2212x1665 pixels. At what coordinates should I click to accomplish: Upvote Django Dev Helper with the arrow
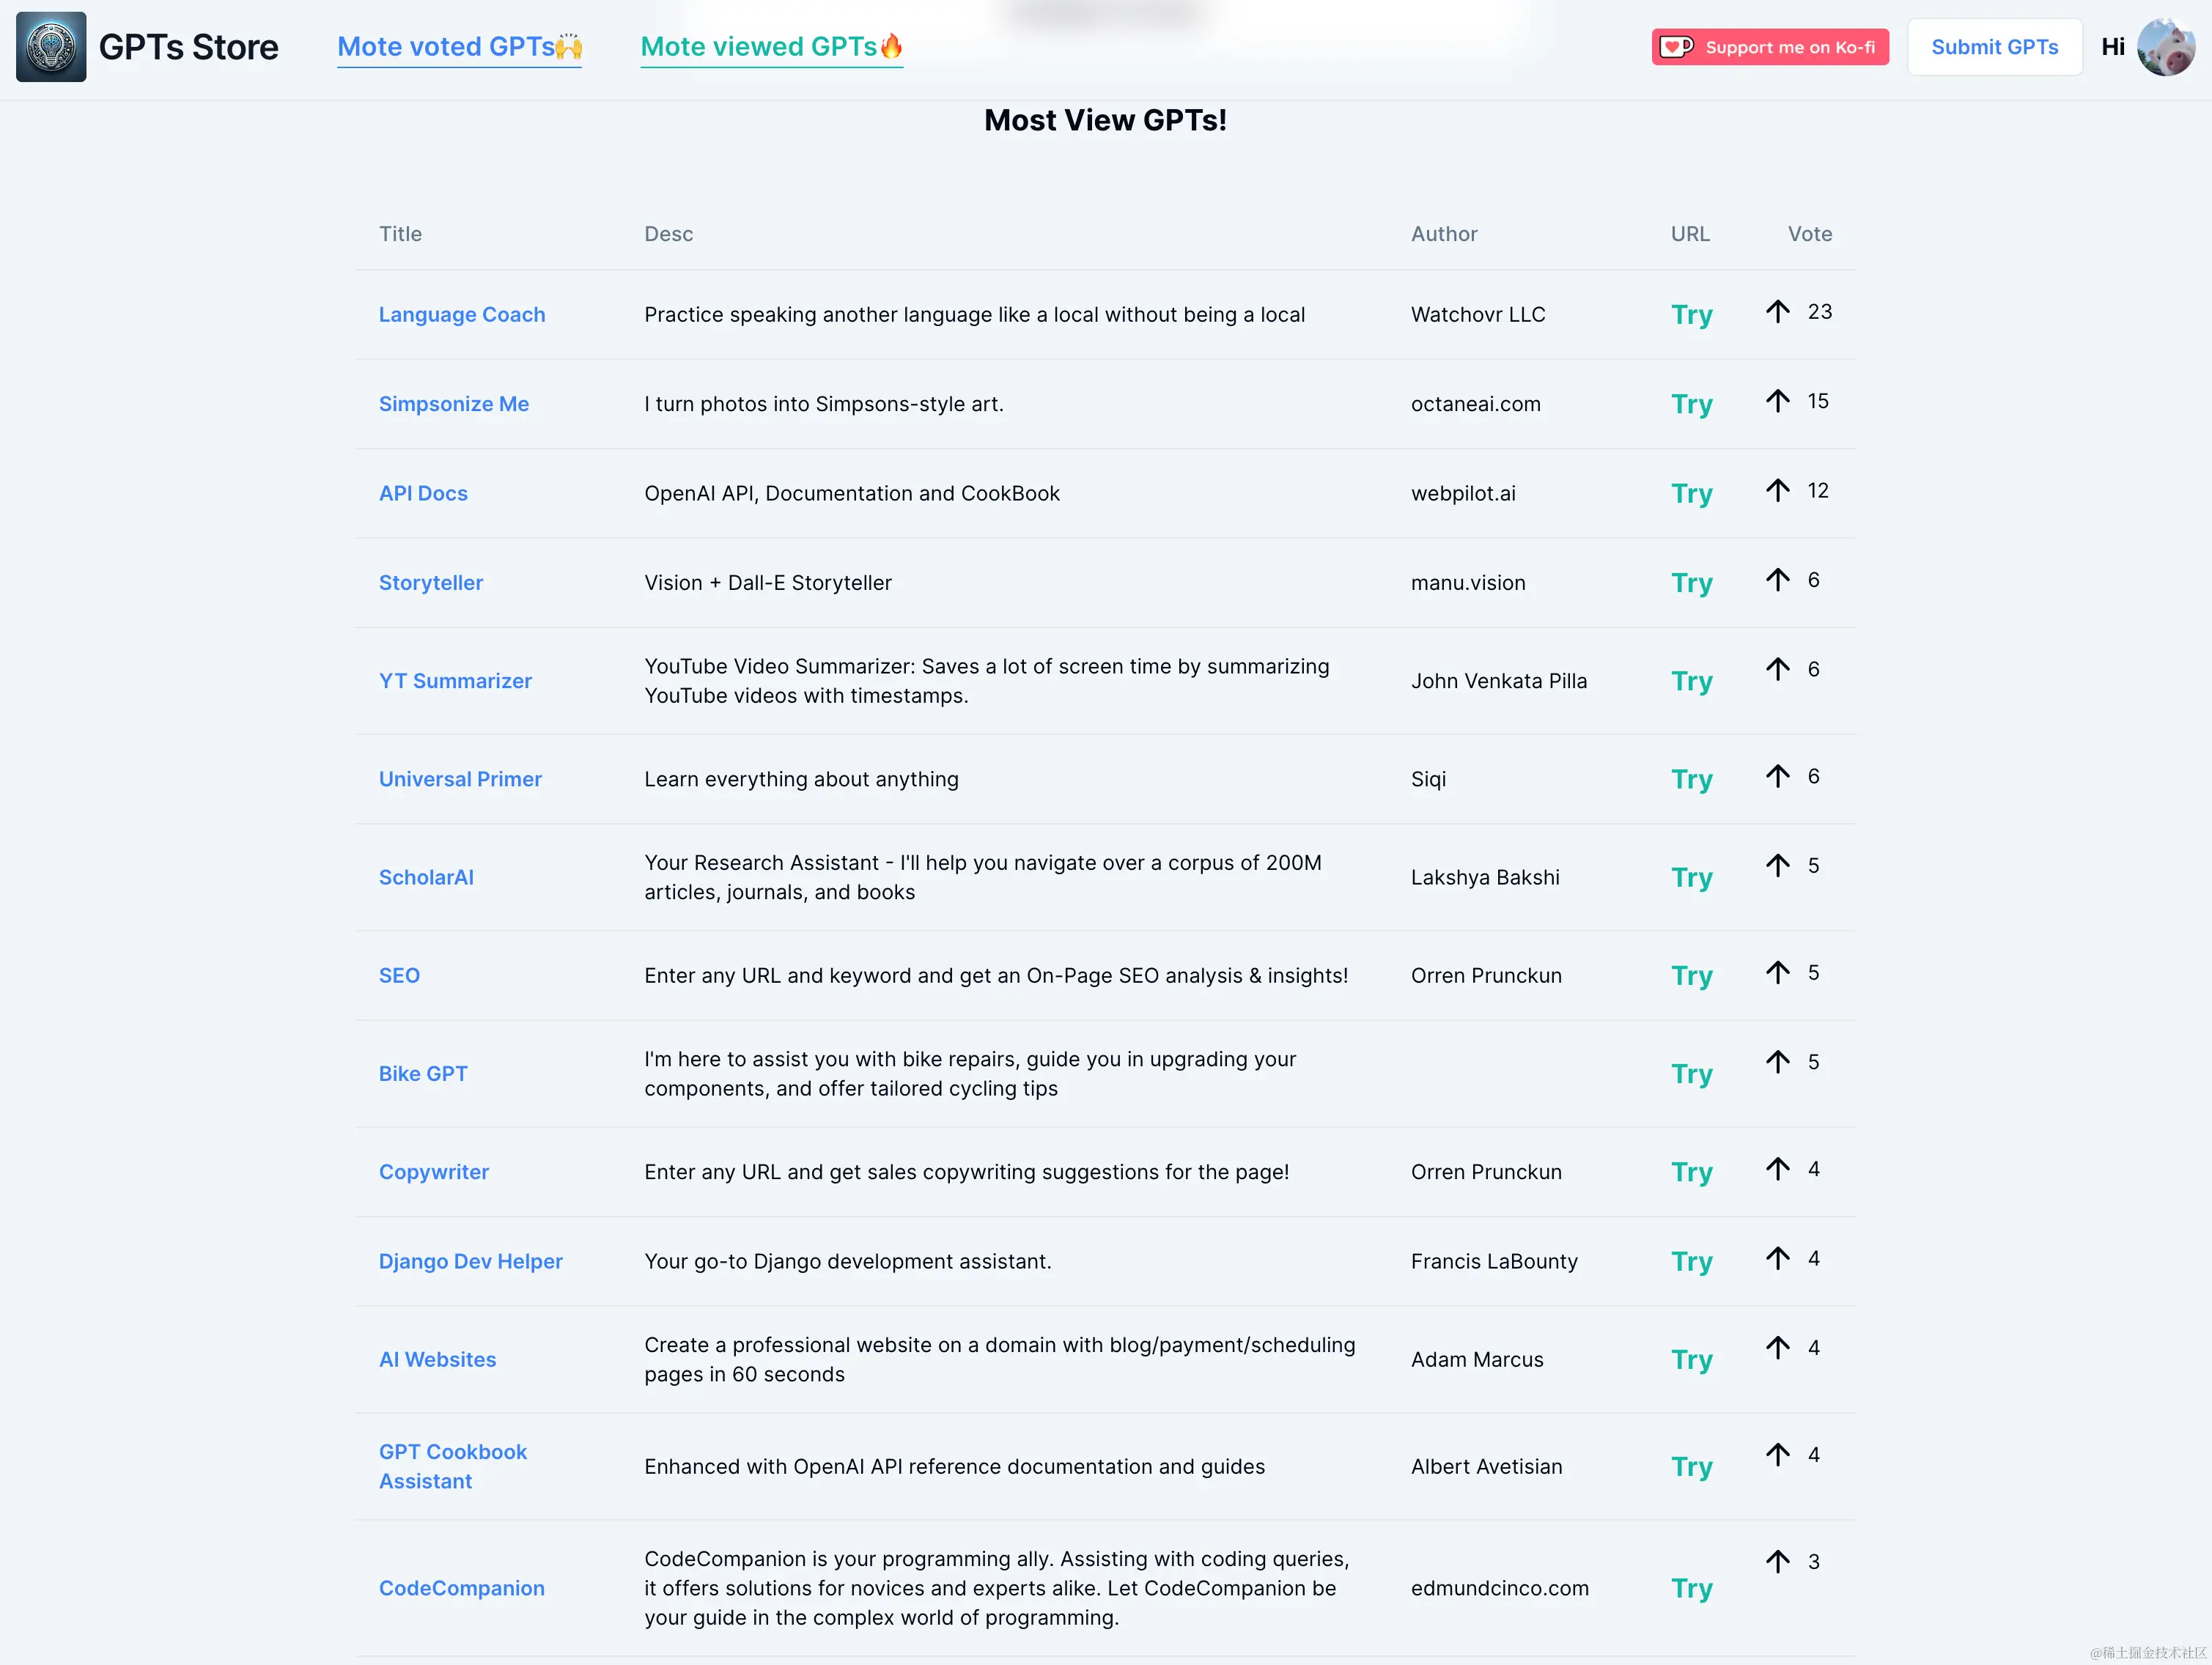coord(1777,1258)
